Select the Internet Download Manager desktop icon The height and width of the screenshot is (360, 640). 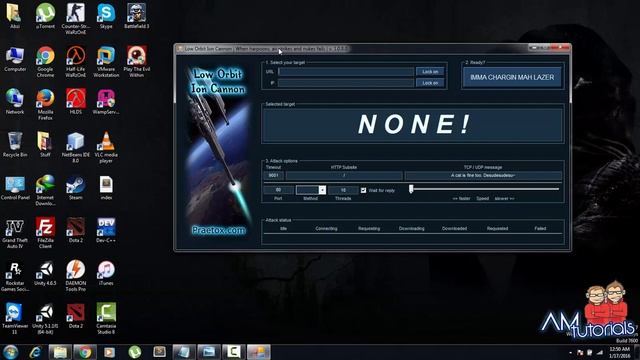point(45,191)
